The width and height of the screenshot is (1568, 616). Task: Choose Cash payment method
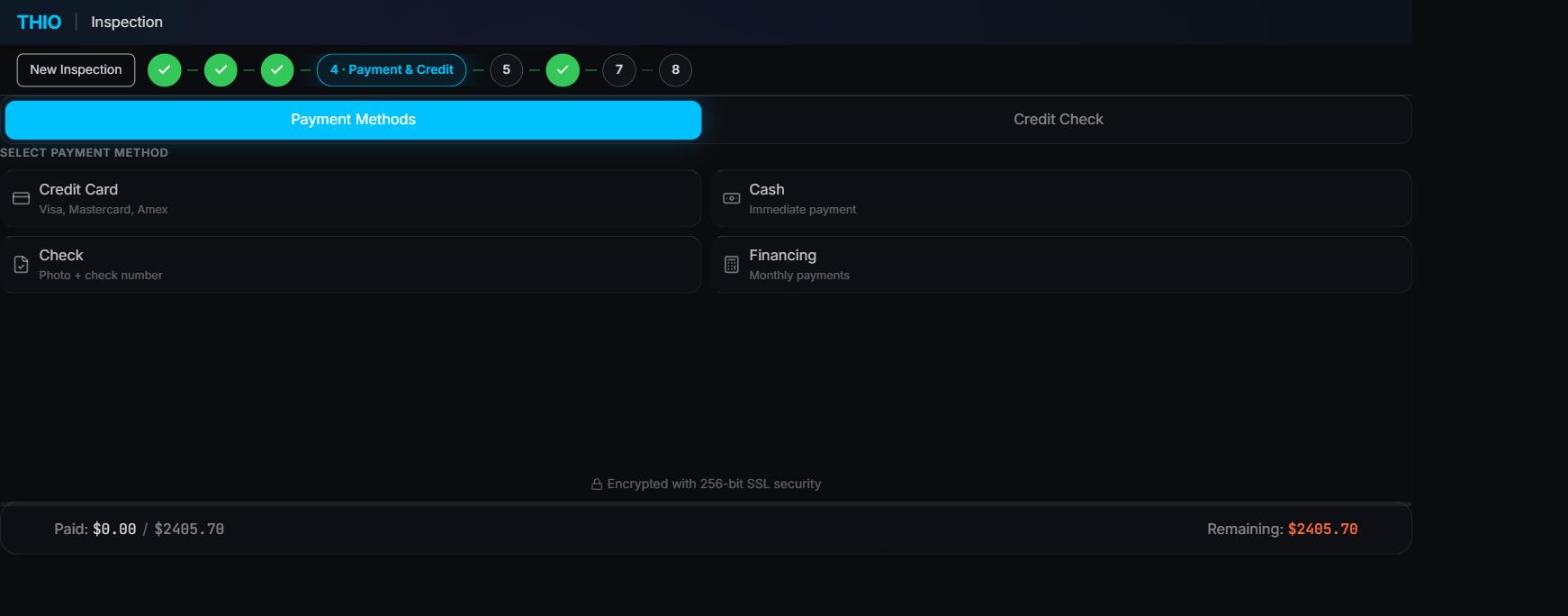pyautogui.click(x=1061, y=198)
